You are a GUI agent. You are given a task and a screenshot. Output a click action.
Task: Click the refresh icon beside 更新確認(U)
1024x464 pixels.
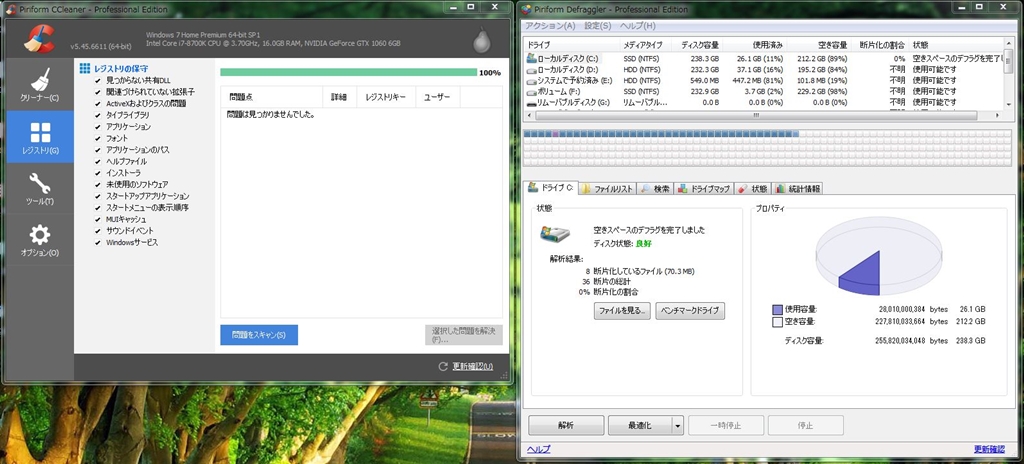click(x=443, y=367)
